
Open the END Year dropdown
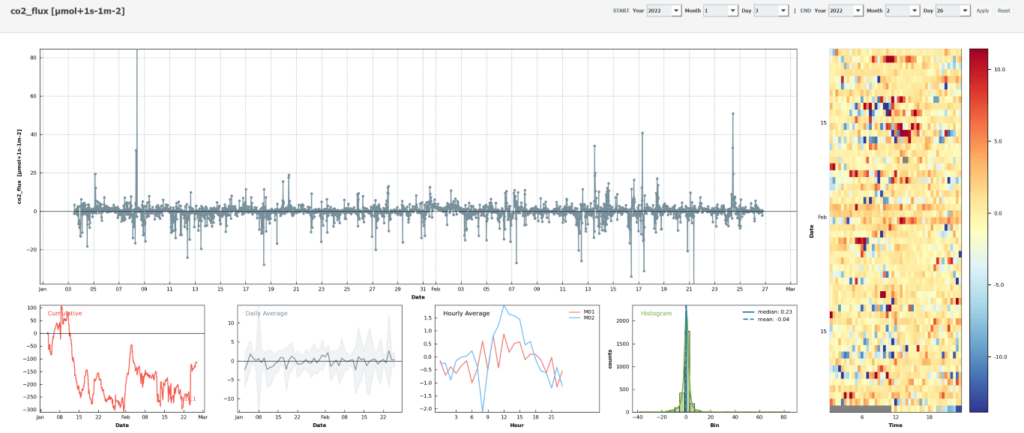846,11
